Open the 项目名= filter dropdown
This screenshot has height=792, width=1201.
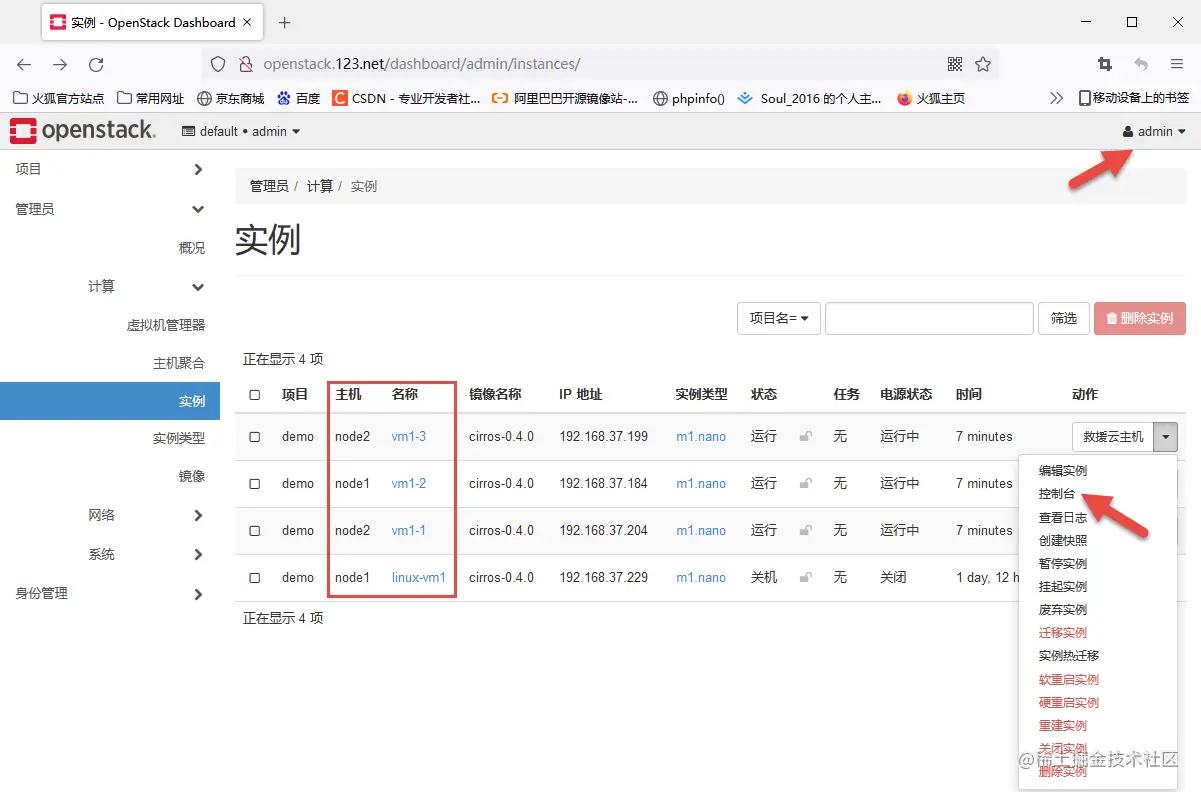coord(778,318)
